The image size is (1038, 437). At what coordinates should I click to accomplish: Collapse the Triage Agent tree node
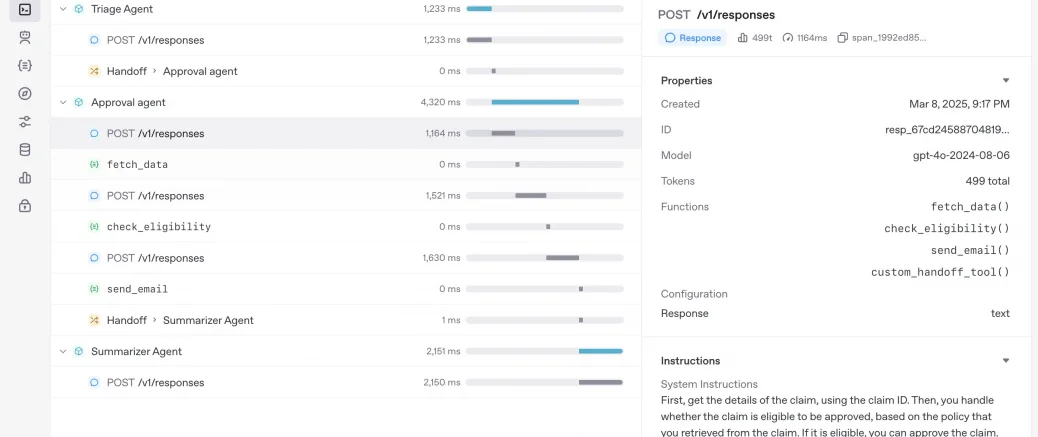pos(63,9)
